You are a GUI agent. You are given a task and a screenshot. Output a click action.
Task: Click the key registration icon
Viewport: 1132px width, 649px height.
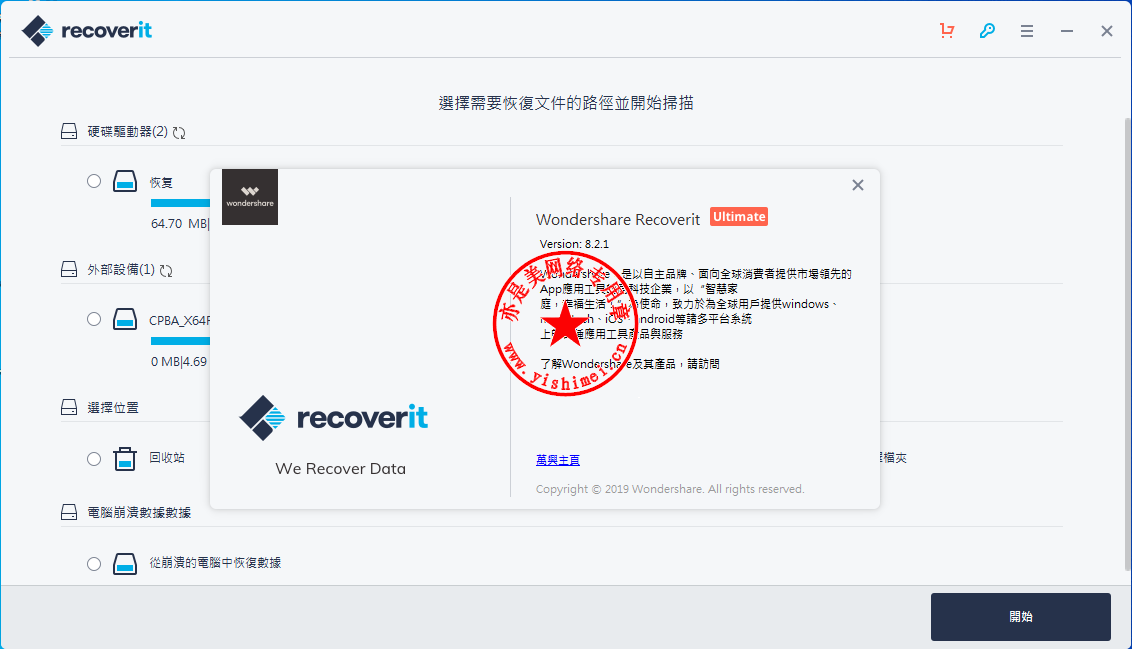(x=987, y=30)
